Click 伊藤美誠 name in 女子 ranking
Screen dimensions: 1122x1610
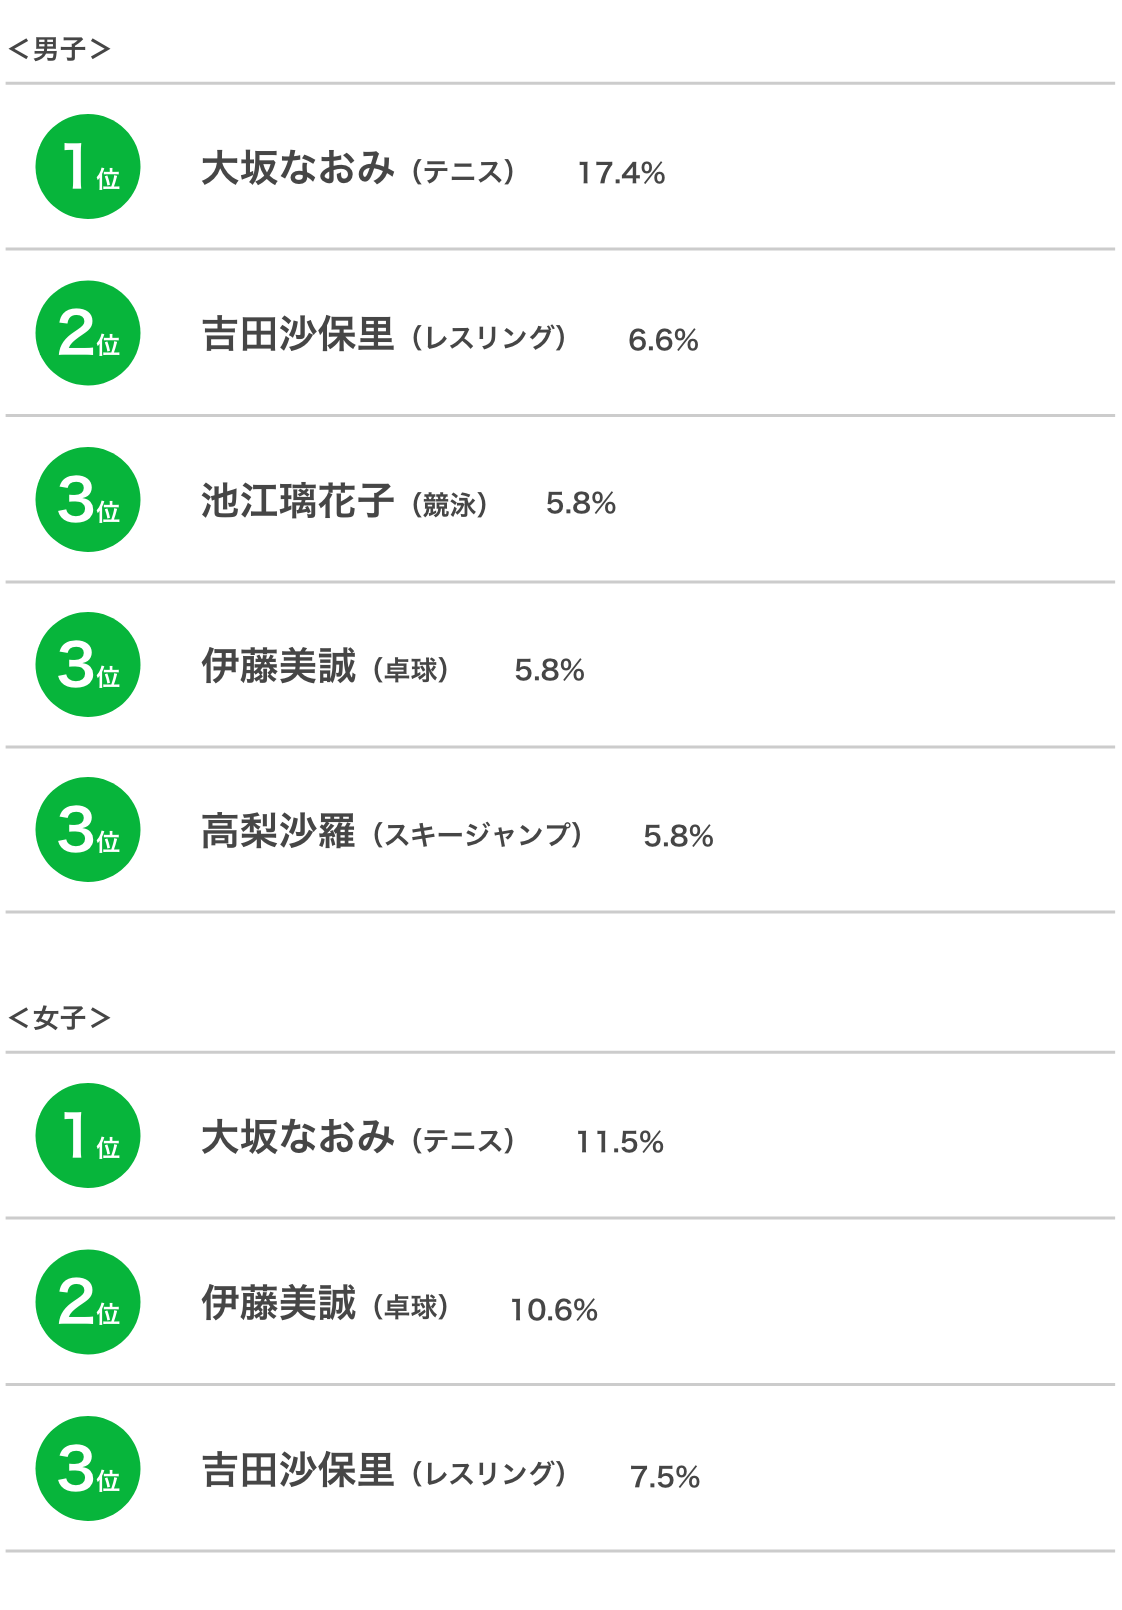pos(278,1303)
